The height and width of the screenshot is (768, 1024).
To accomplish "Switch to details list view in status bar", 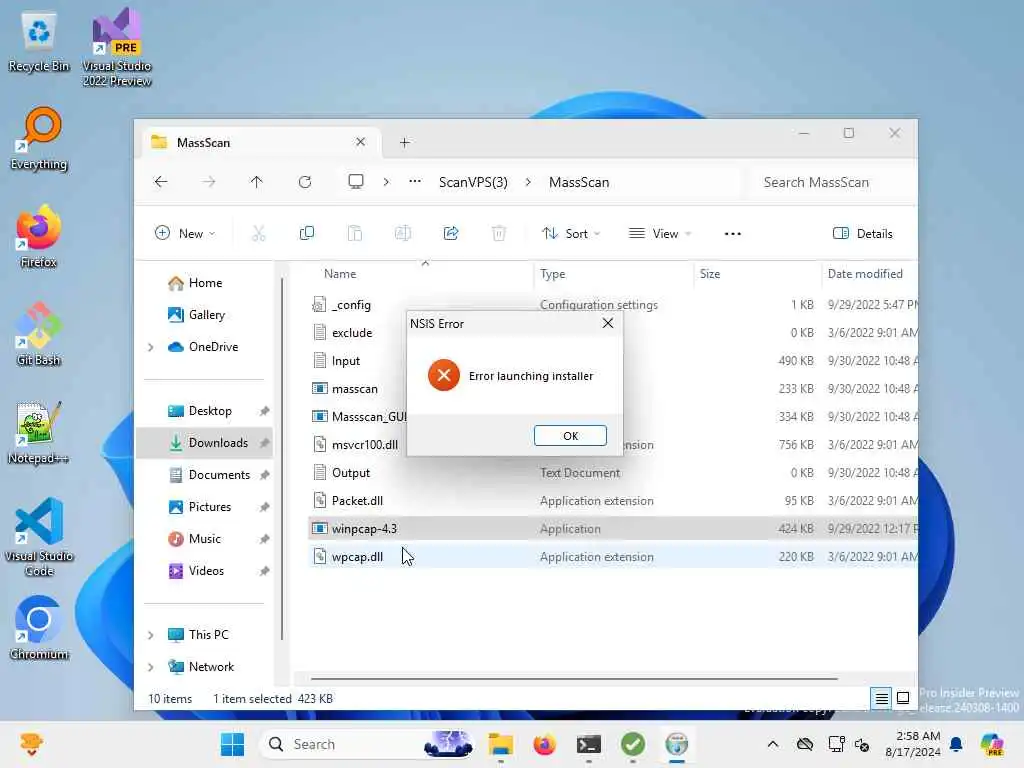I will pos(881,698).
